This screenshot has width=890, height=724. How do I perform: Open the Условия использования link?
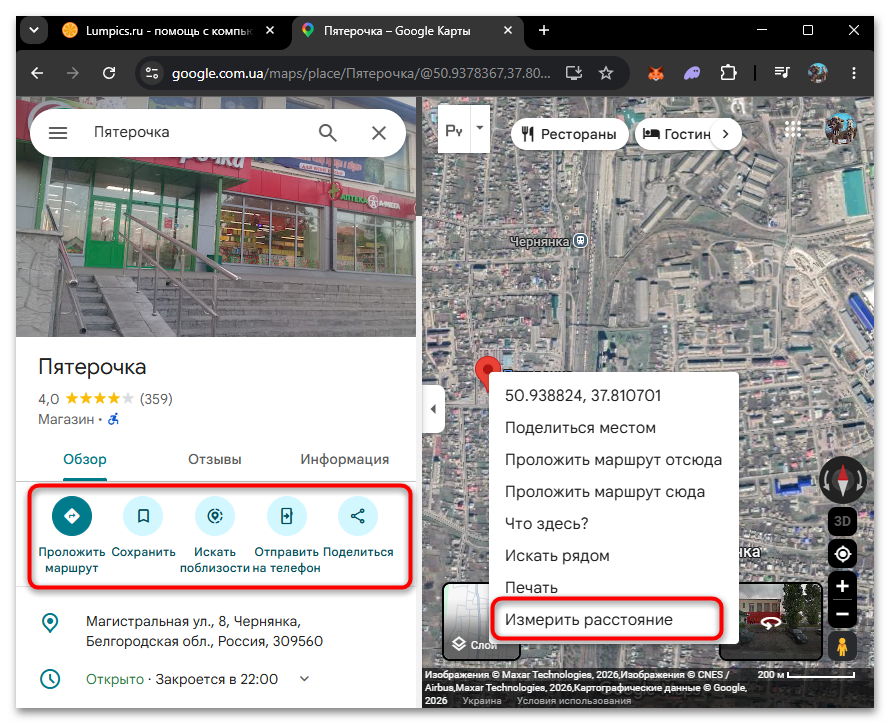(x=574, y=701)
